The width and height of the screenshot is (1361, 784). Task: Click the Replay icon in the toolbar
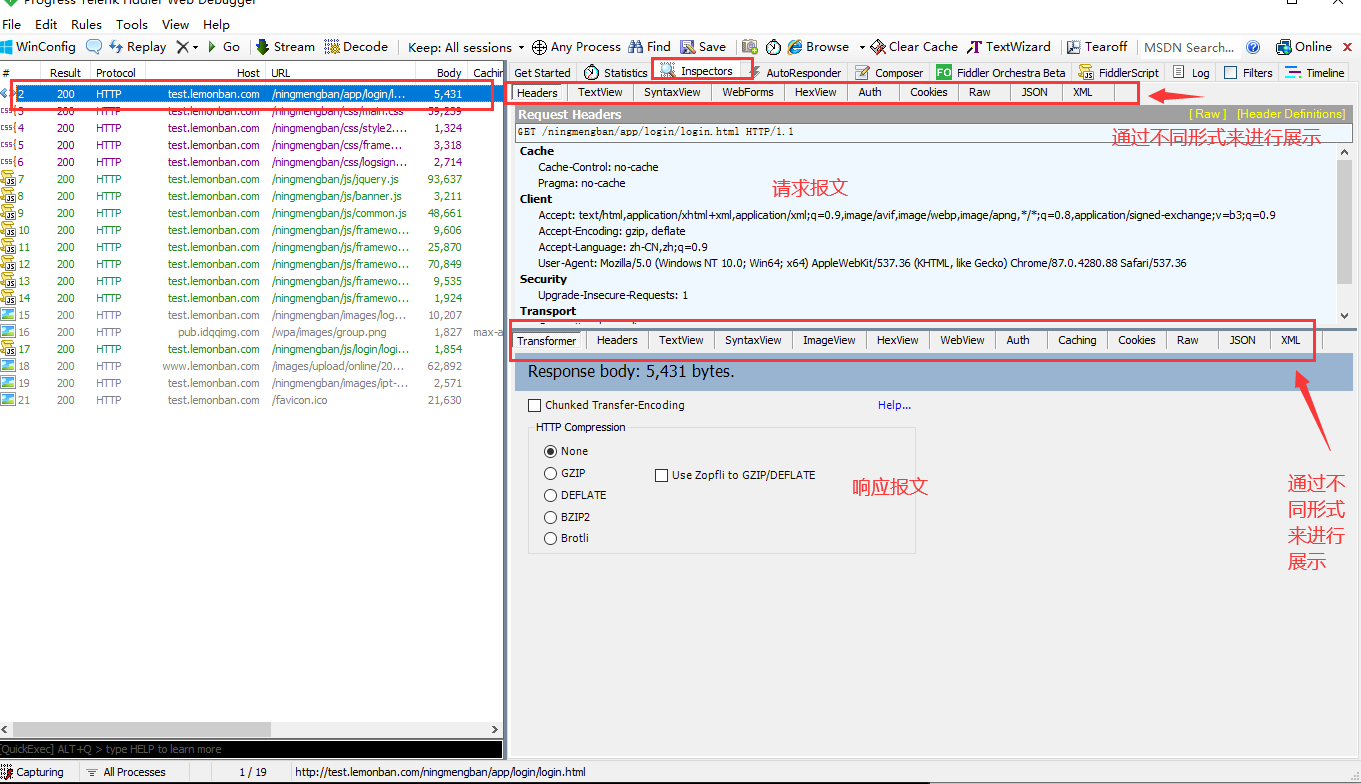pyautogui.click(x=137, y=46)
